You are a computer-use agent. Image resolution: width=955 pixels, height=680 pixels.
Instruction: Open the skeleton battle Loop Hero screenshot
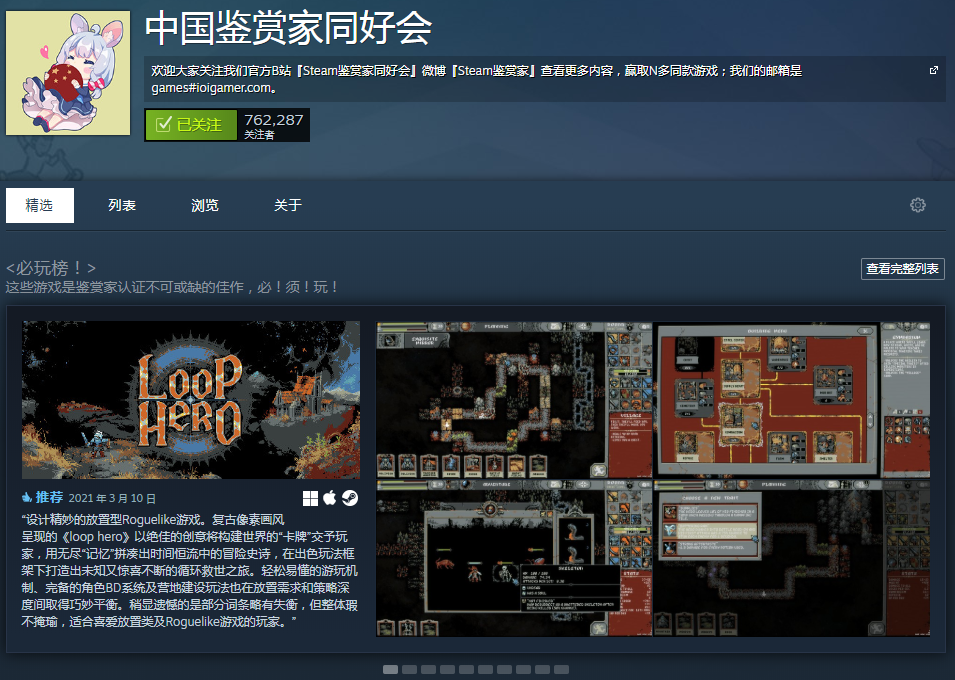click(x=513, y=558)
